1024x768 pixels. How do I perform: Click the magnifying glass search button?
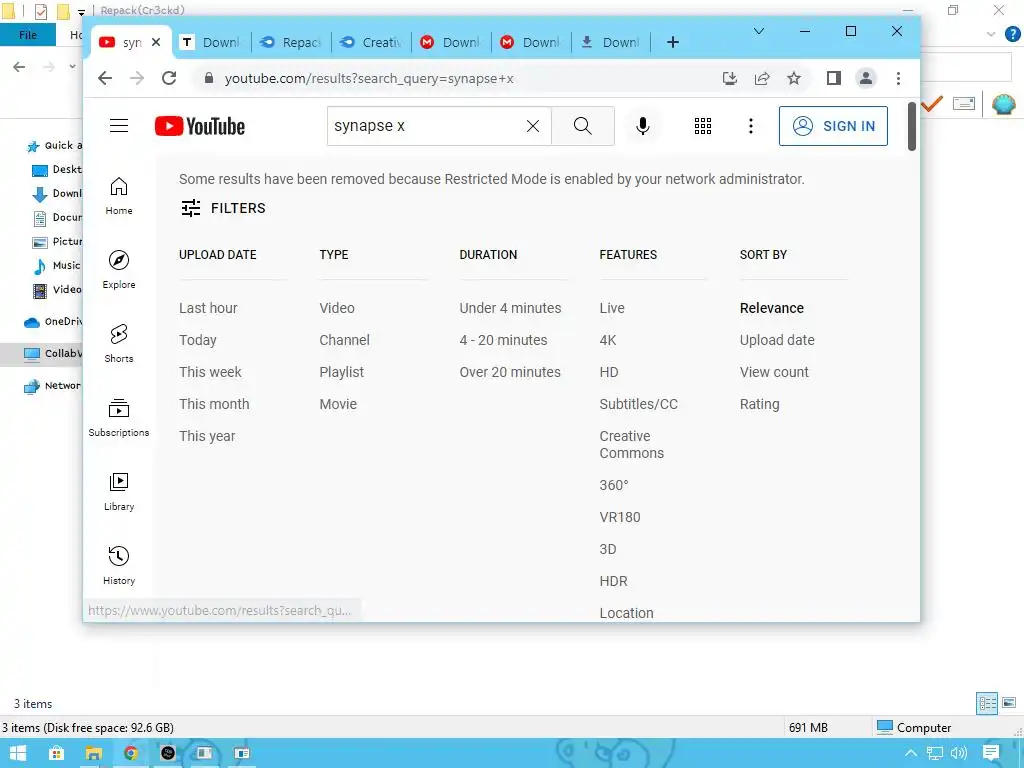tap(583, 126)
